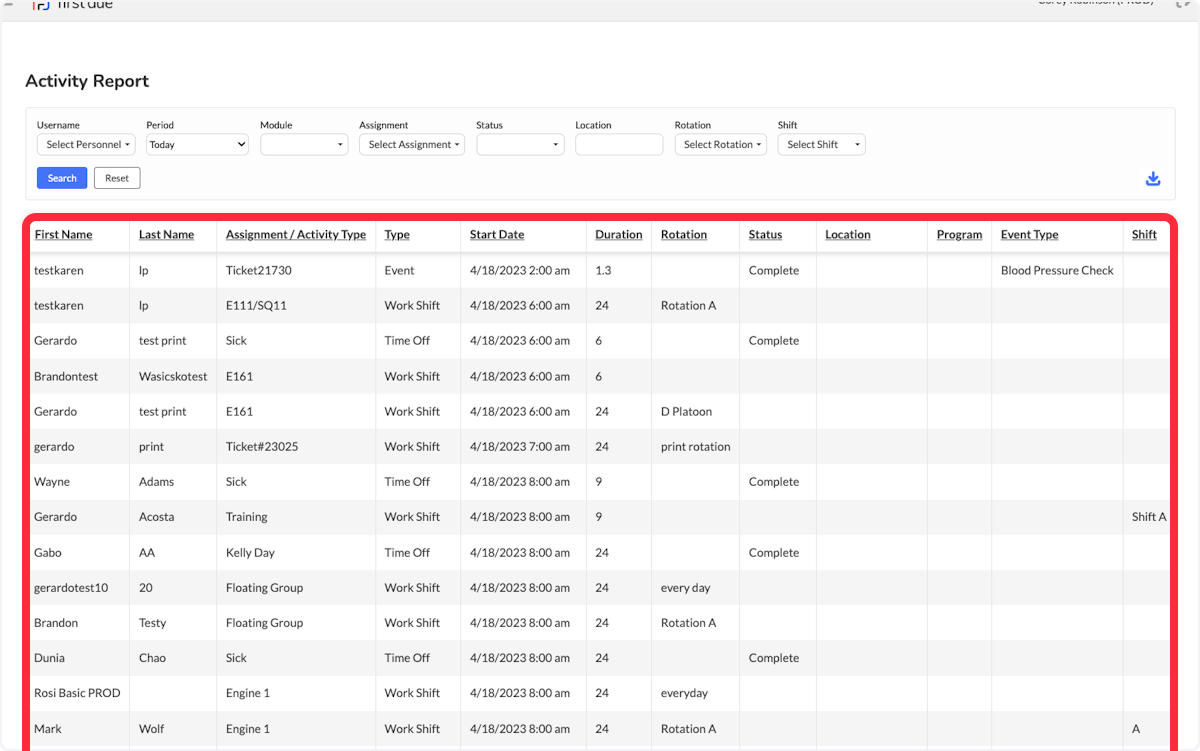Image resolution: width=1200 pixels, height=751 pixels.
Task: Select the Dunia first name cell
Action: 49,658
